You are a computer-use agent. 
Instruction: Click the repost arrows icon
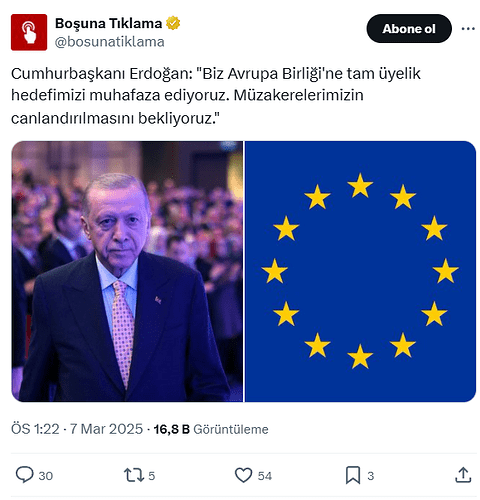[x=134, y=475]
